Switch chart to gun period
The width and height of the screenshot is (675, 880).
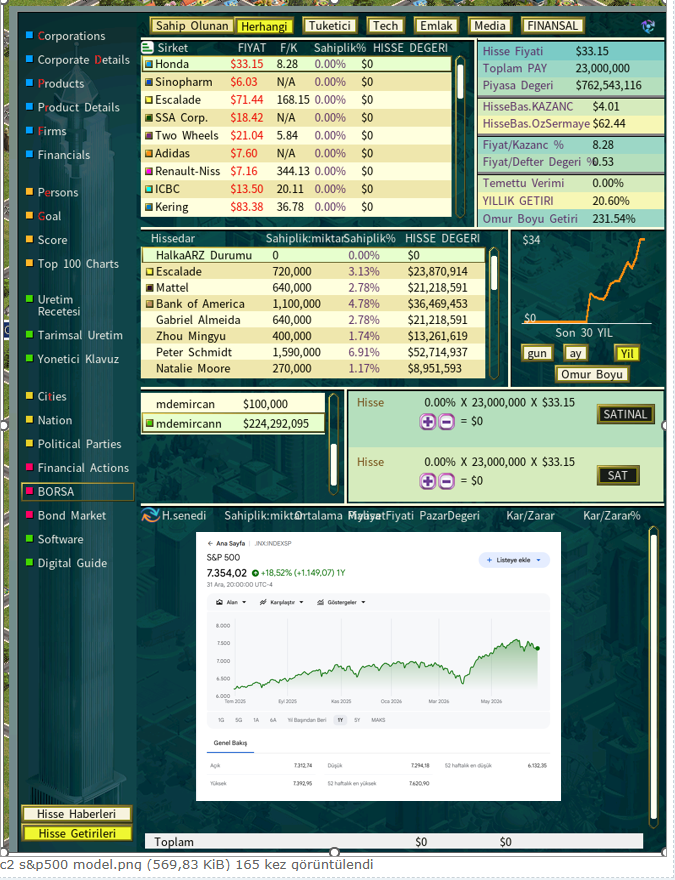tap(537, 354)
